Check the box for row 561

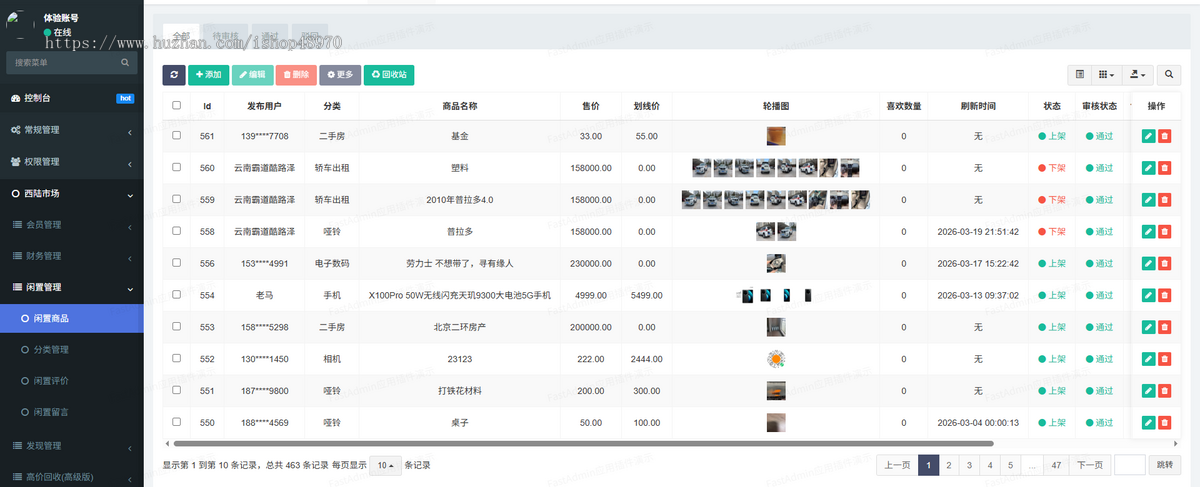177,136
